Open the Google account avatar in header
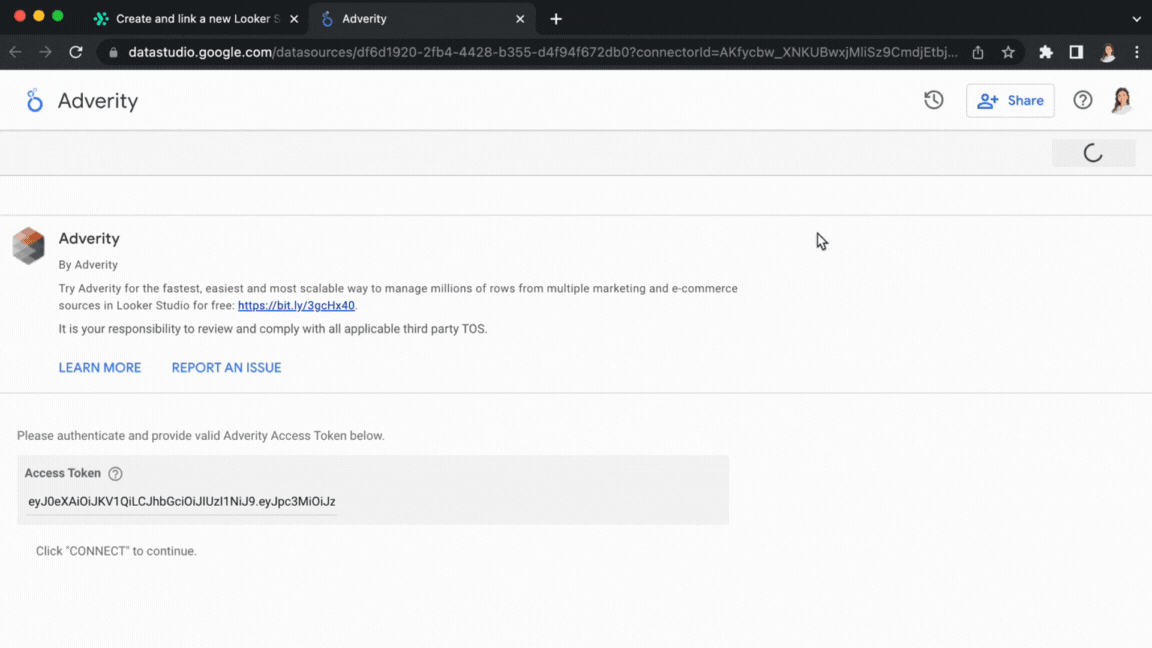1152x648 pixels. pyautogui.click(x=1121, y=100)
